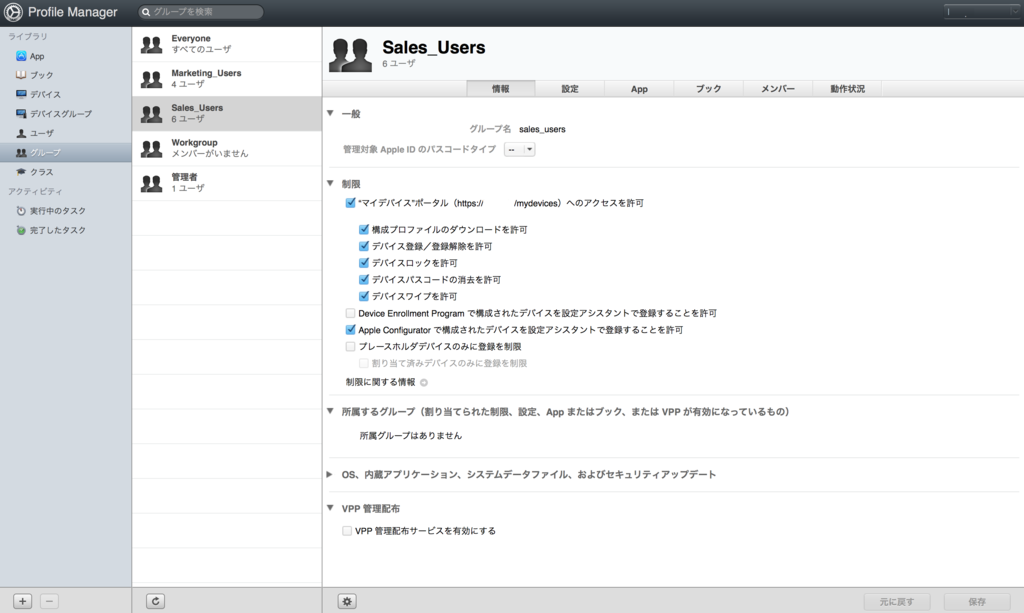Click the グループを検索 search field
The image size is (1024, 613).
click(201, 12)
